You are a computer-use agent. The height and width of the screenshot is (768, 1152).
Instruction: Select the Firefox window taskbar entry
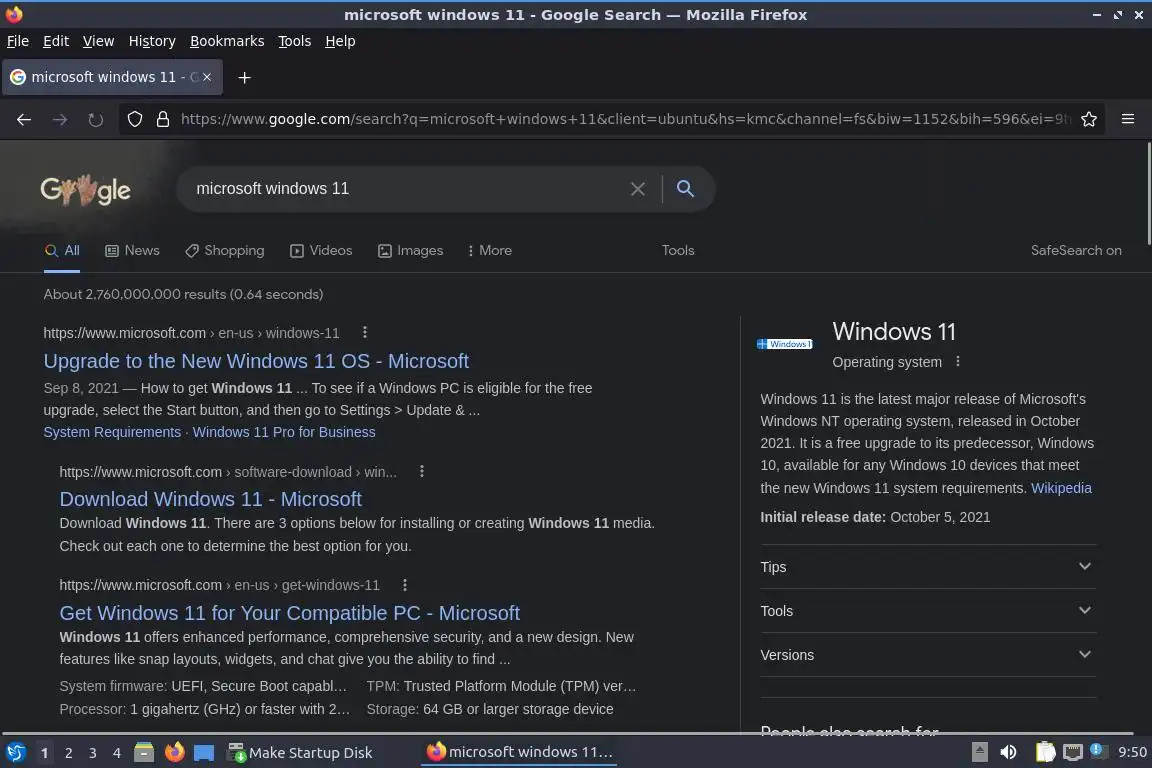coord(519,752)
